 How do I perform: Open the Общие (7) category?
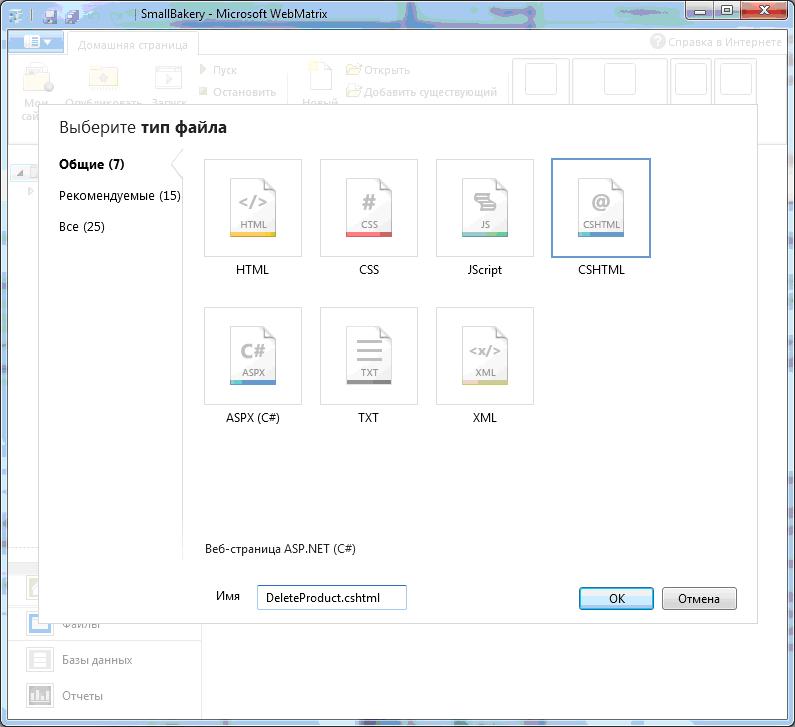click(x=92, y=164)
